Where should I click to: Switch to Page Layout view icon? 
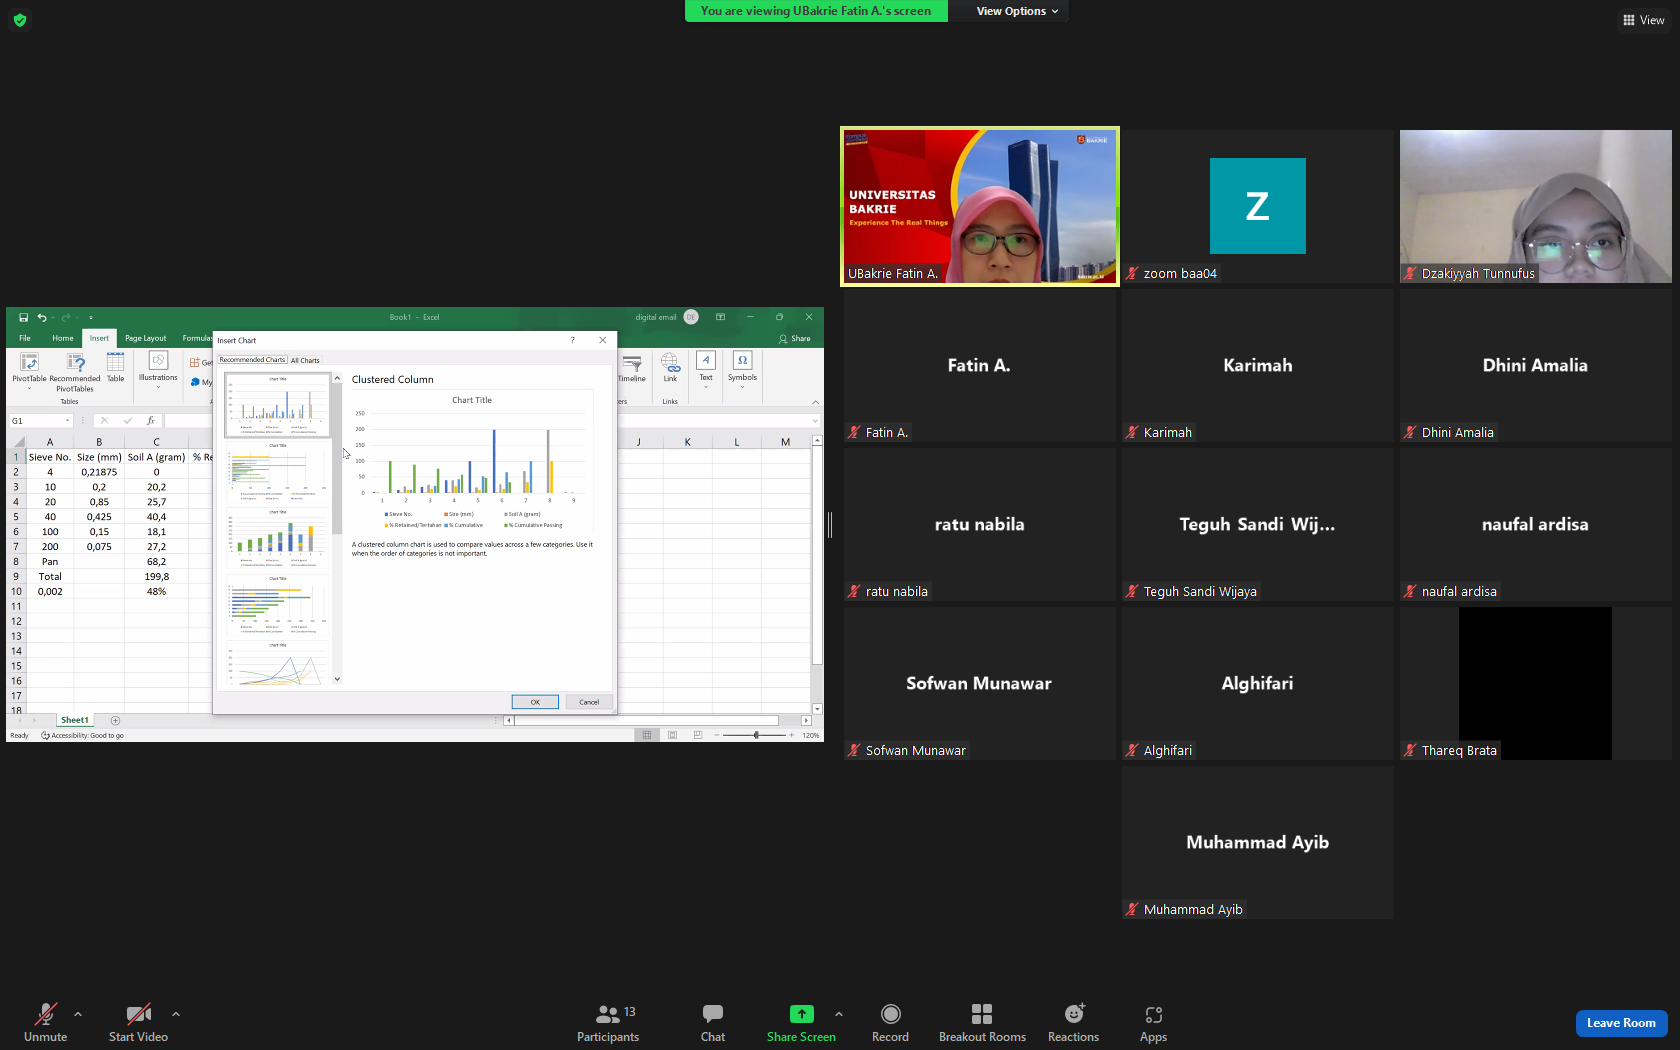click(x=672, y=735)
